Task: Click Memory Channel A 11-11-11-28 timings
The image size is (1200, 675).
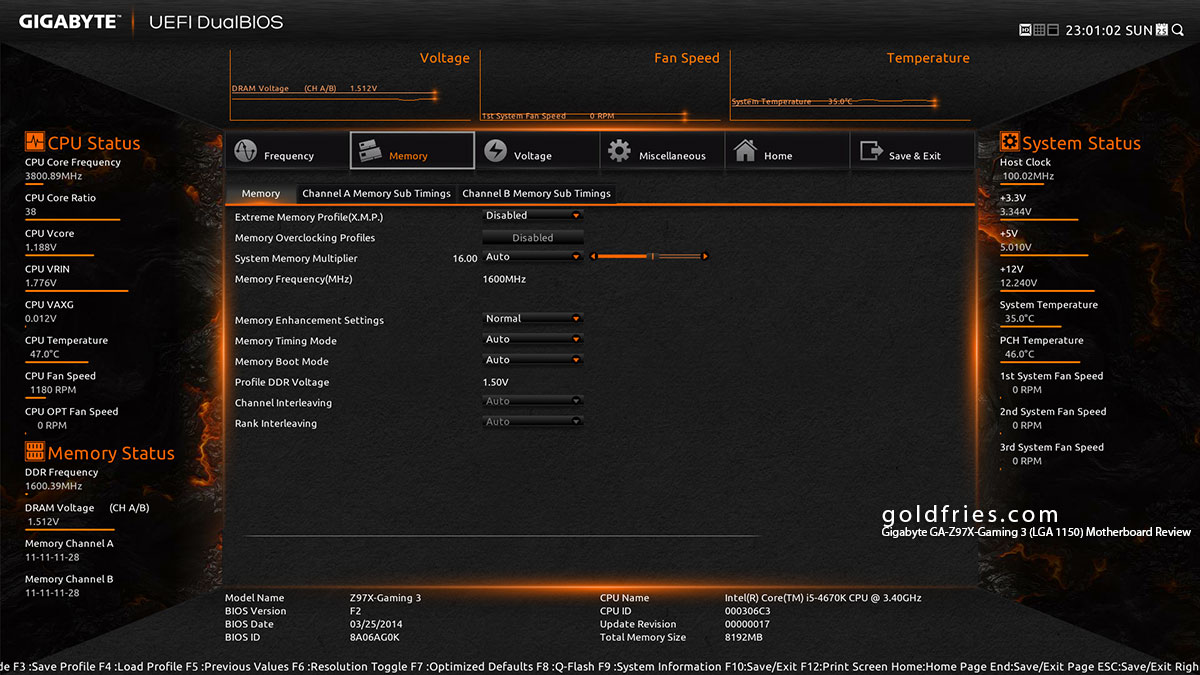Action: pos(52,557)
